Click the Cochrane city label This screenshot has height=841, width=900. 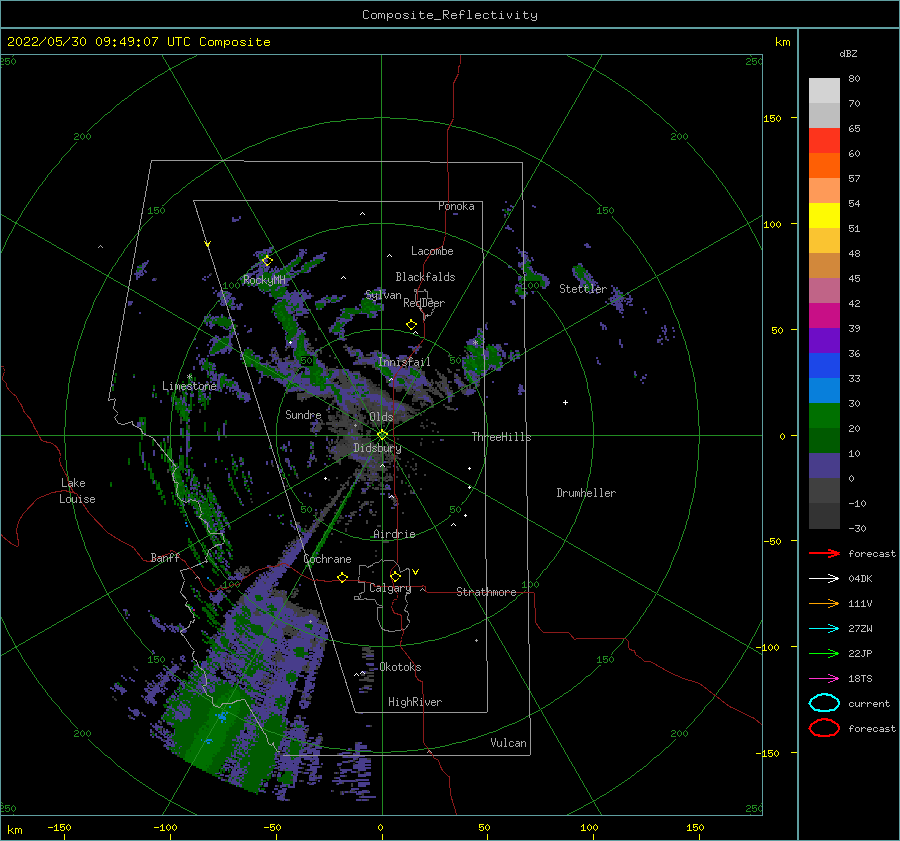coord(327,559)
